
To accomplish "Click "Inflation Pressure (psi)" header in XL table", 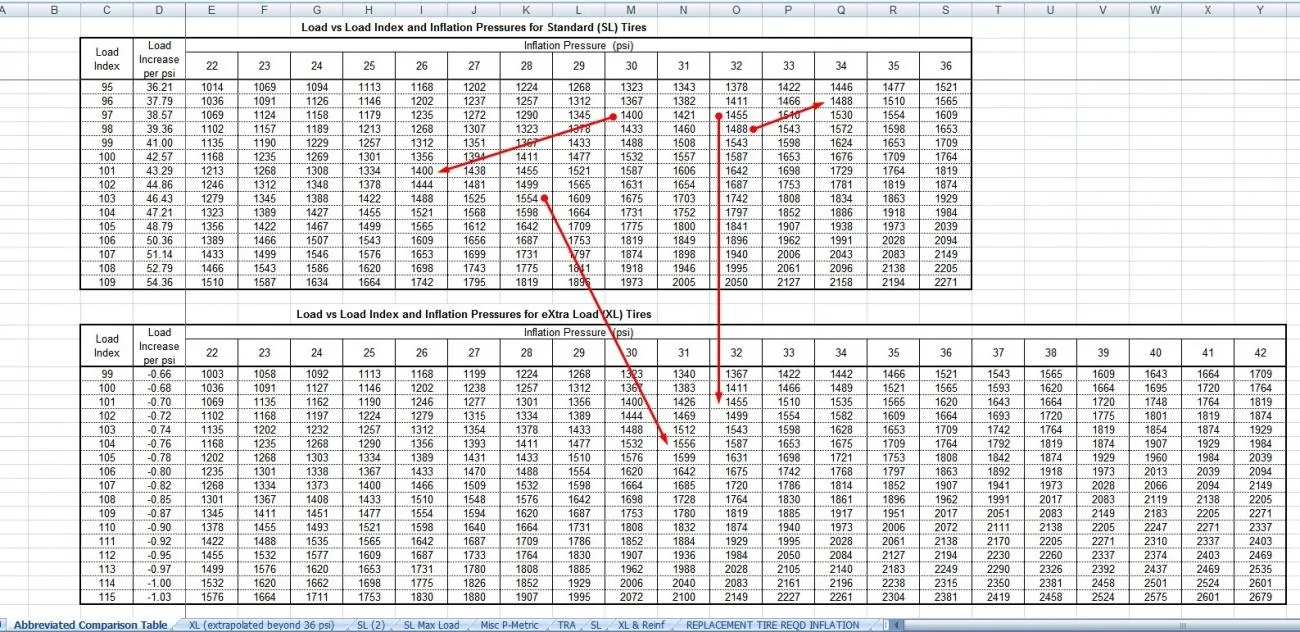I will click(x=578, y=332).
